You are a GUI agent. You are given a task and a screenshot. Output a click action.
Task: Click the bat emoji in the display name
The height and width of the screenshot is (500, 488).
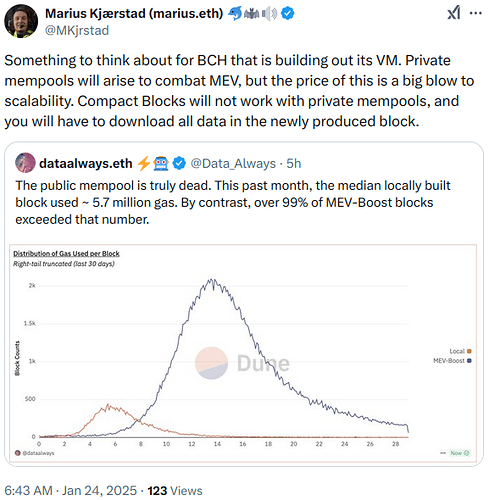coord(252,14)
